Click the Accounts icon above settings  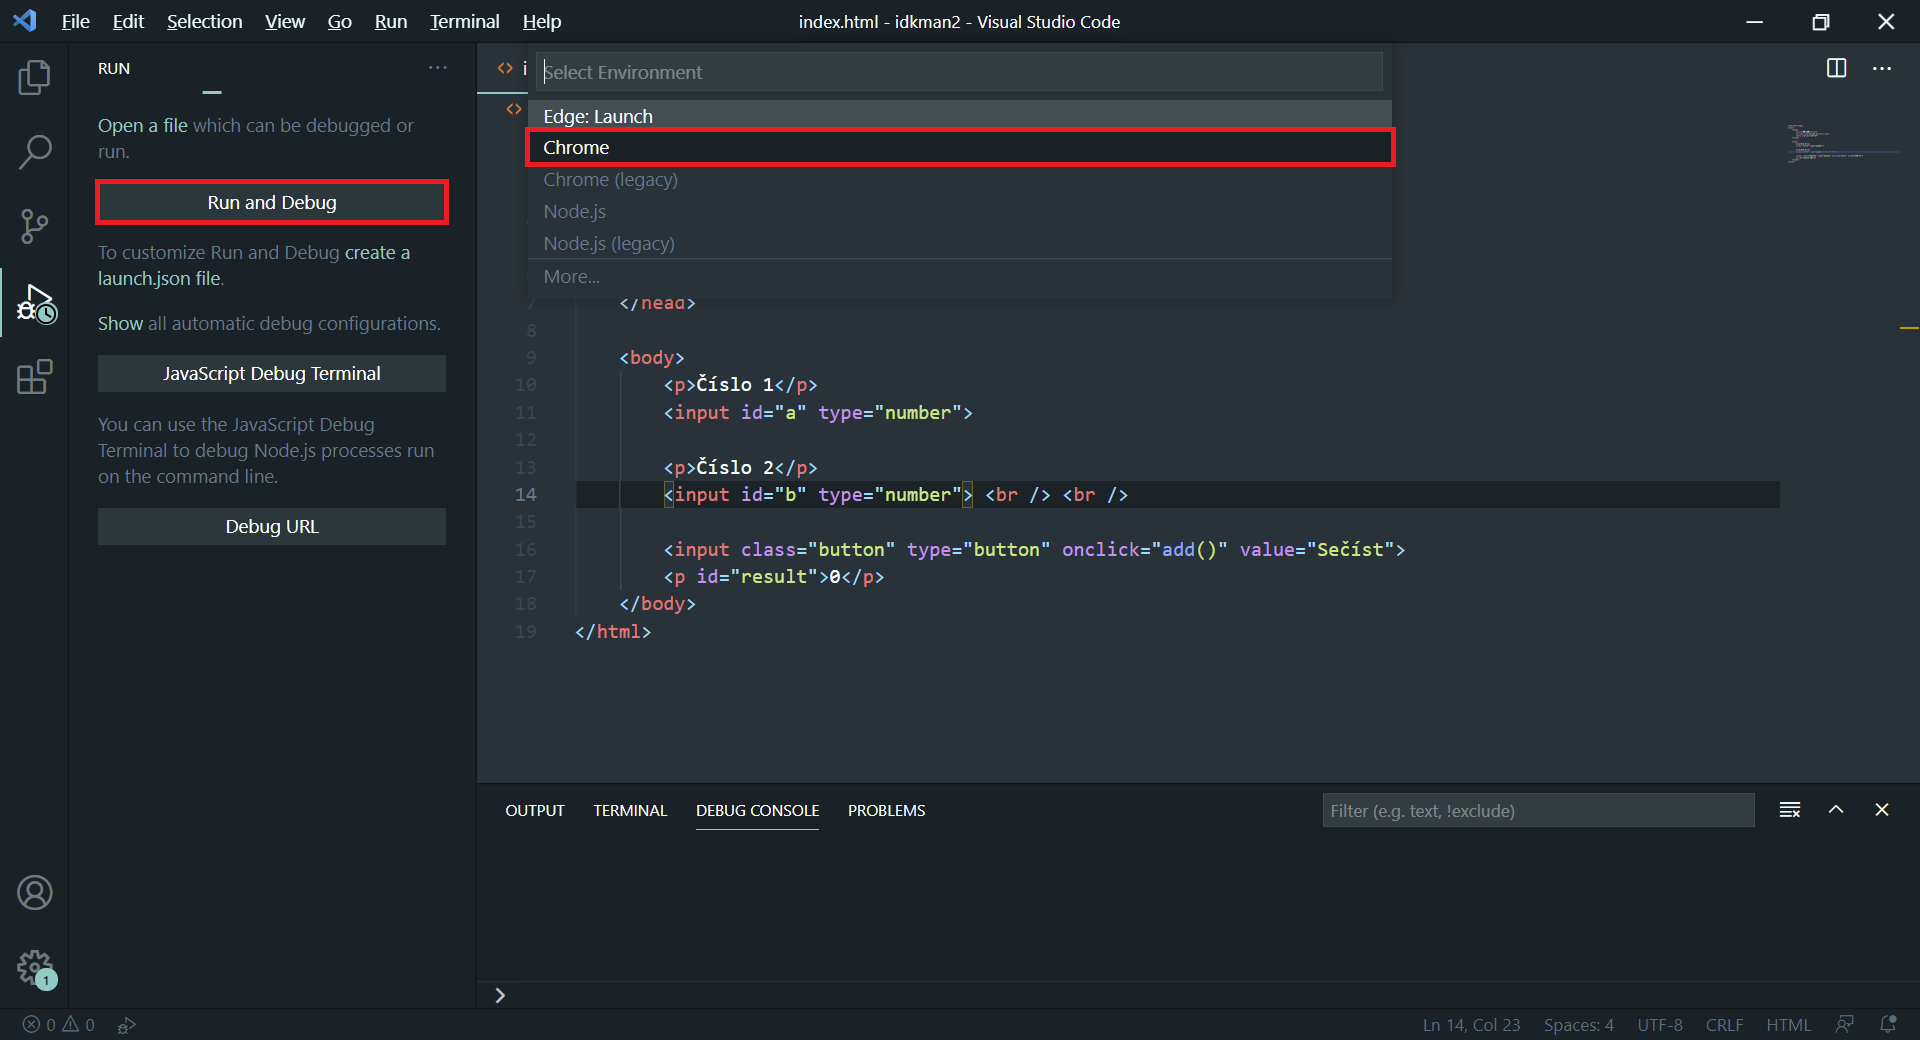click(35, 893)
